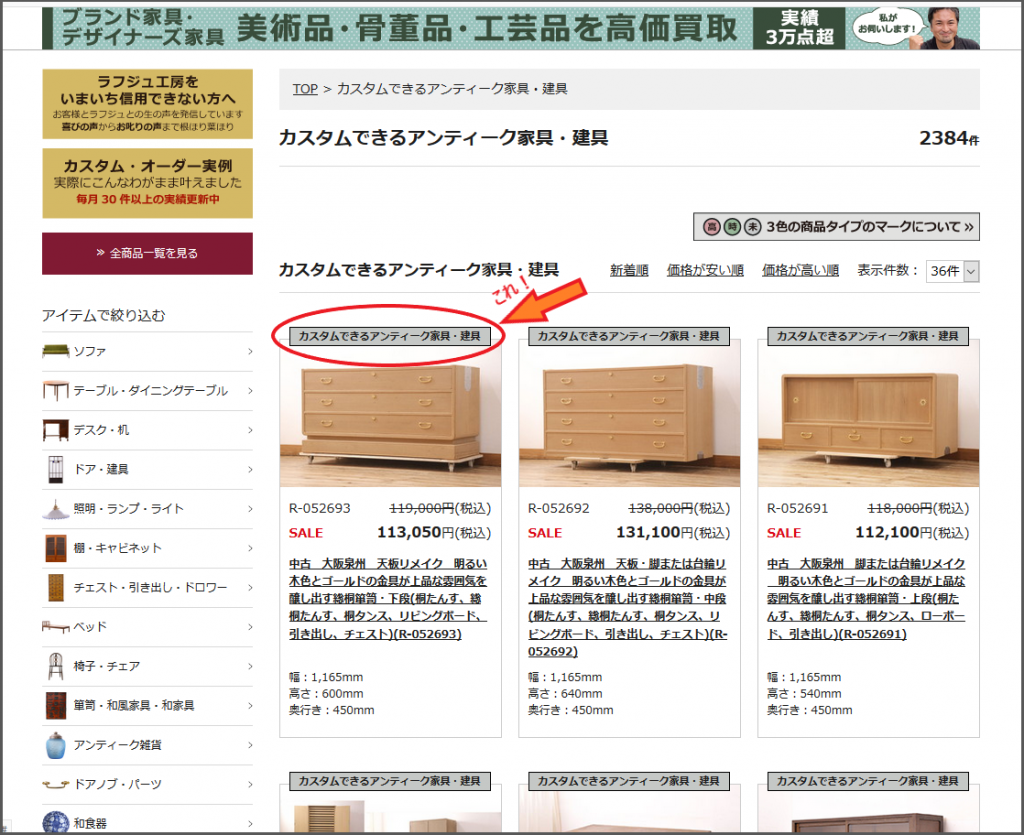The height and width of the screenshot is (835, 1024).
Task: Expand テーブル・ダイニングテーブル category chevron
Action: click(x=250, y=390)
